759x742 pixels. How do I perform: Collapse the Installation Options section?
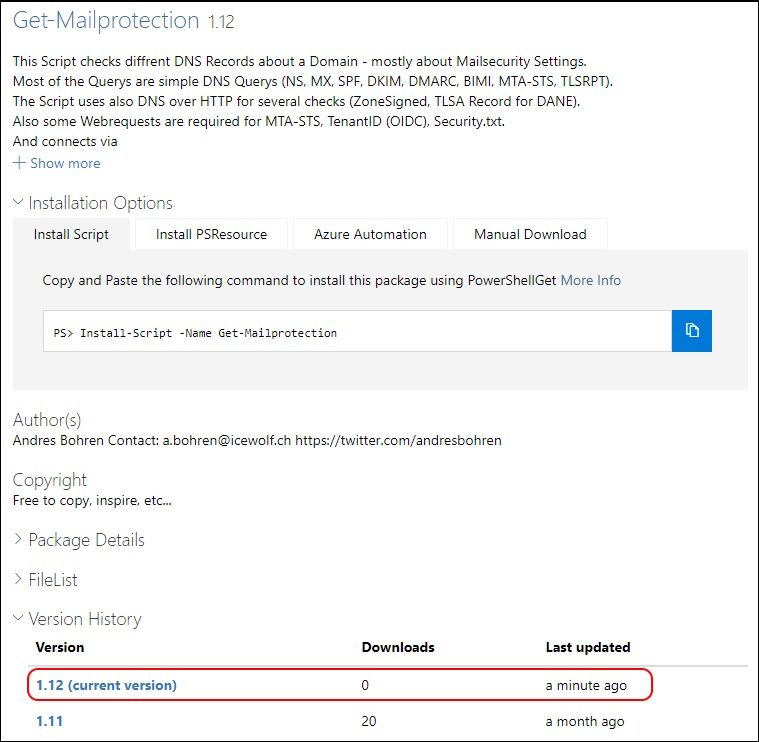point(92,203)
